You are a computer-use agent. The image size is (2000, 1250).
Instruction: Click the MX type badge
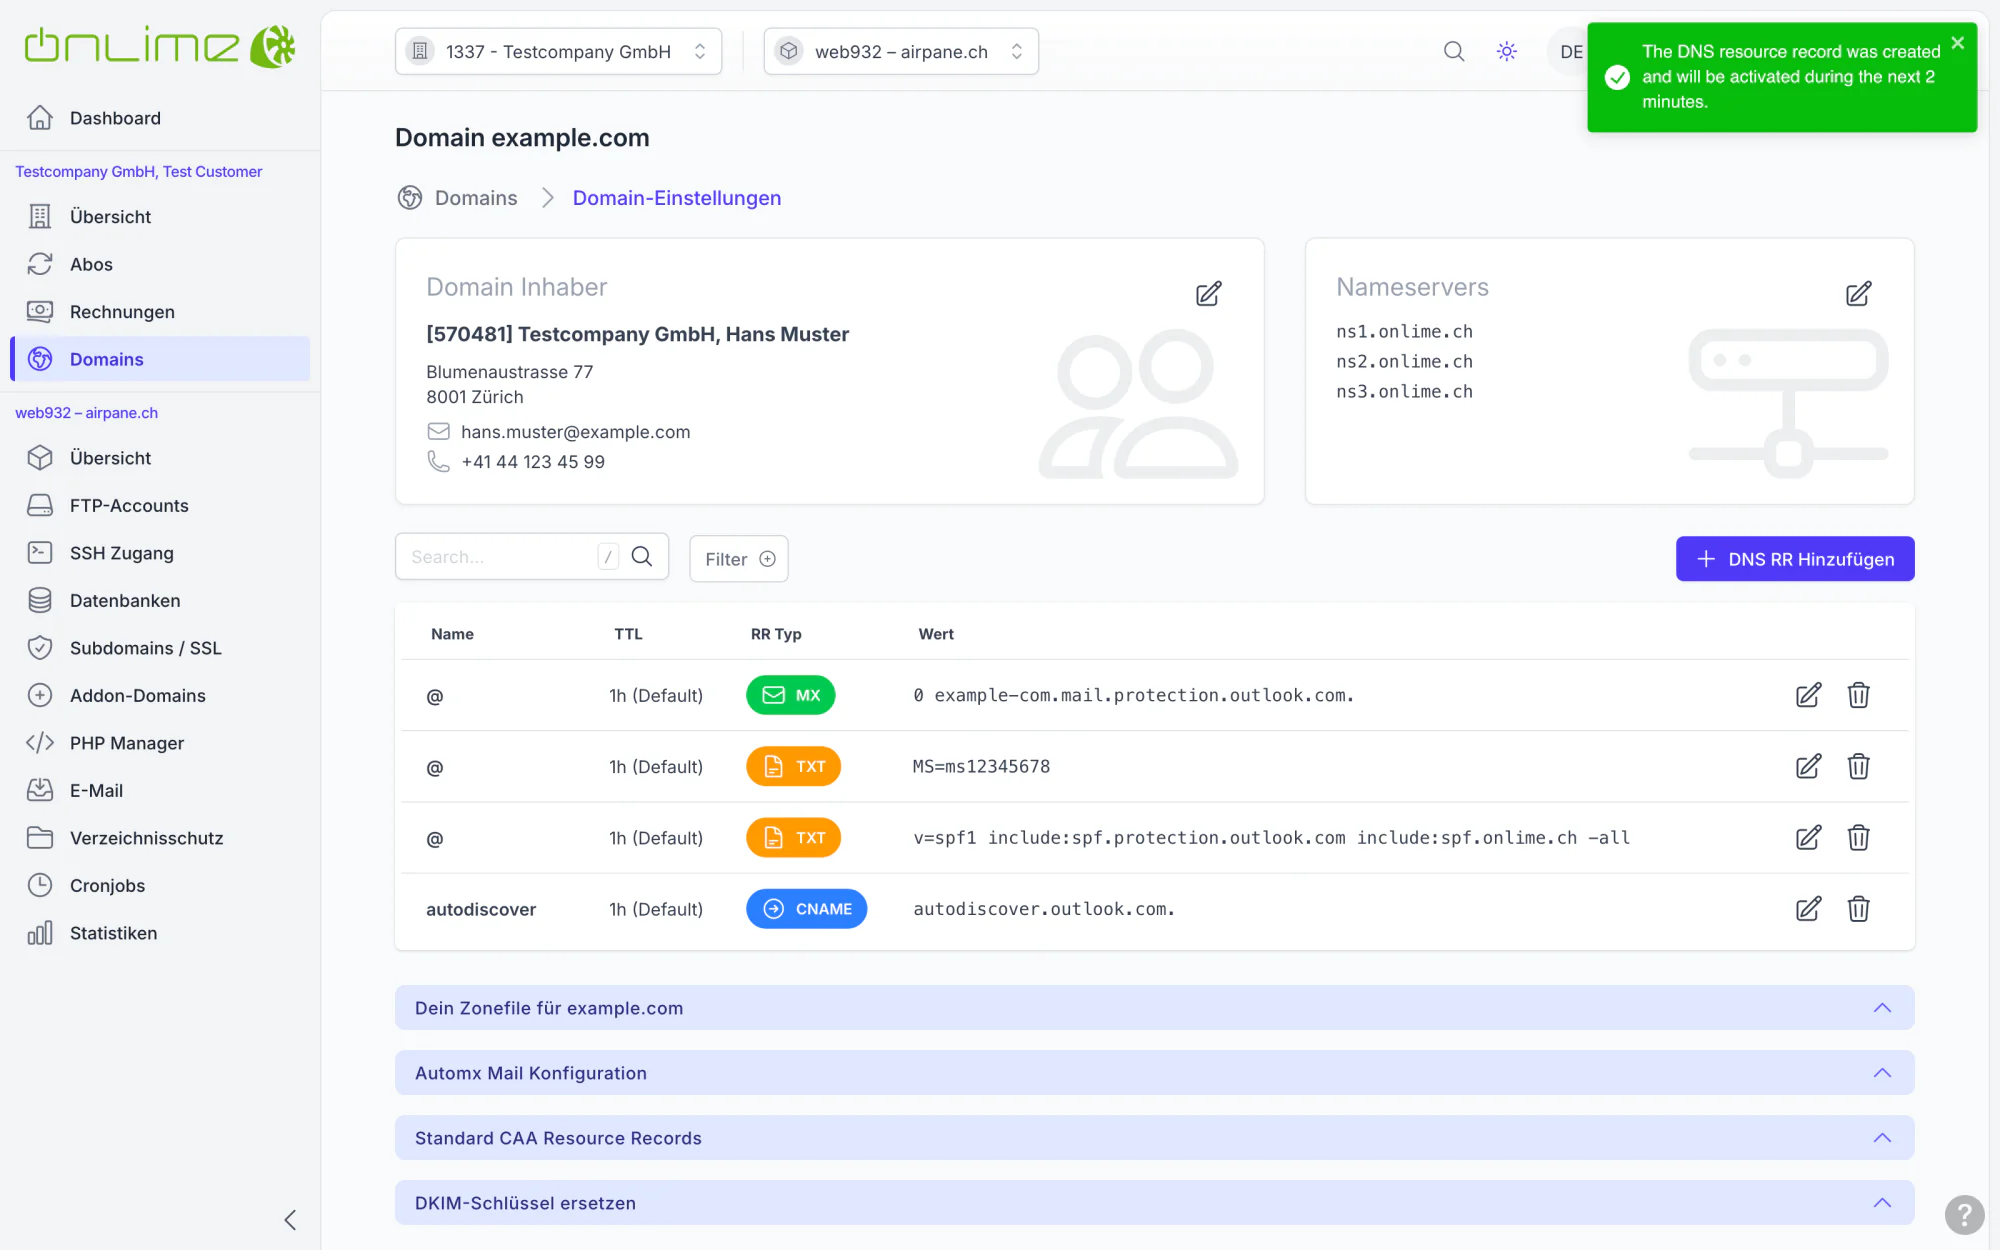[x=790, y=695]
